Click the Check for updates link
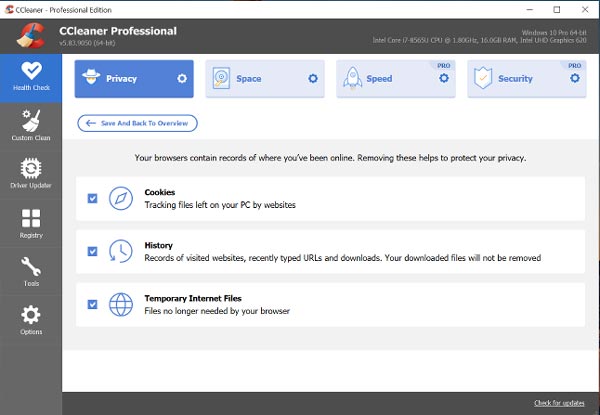Screen dimensions: 600x415 [x=559, y=403]
